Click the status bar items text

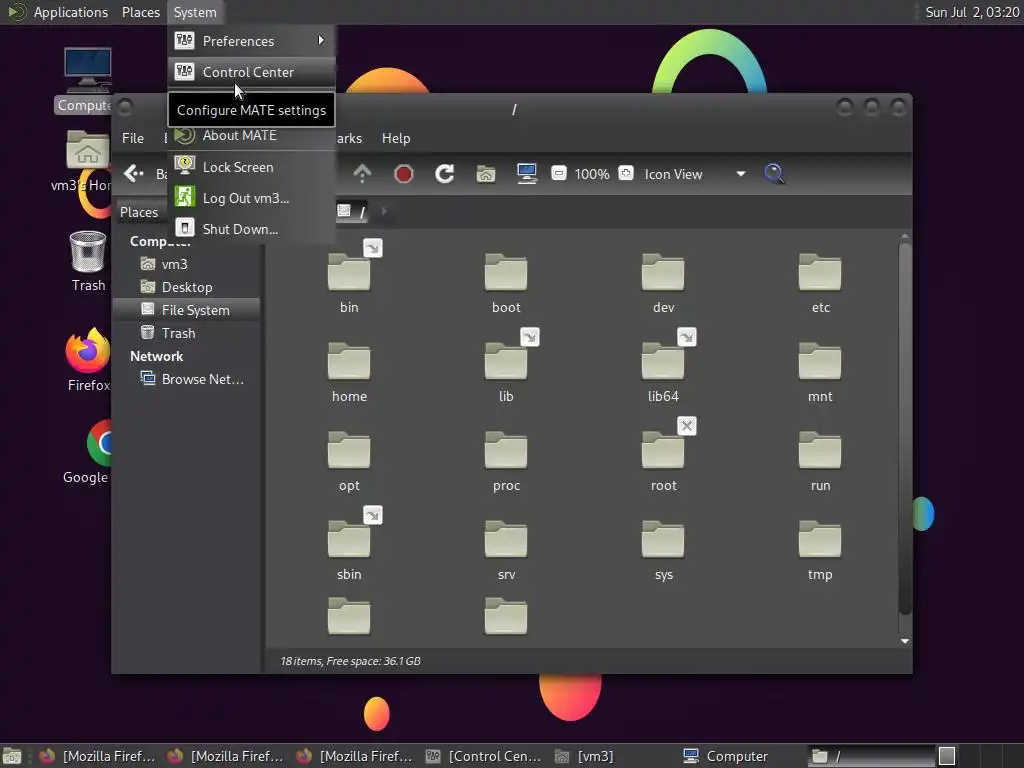(350, 661)
